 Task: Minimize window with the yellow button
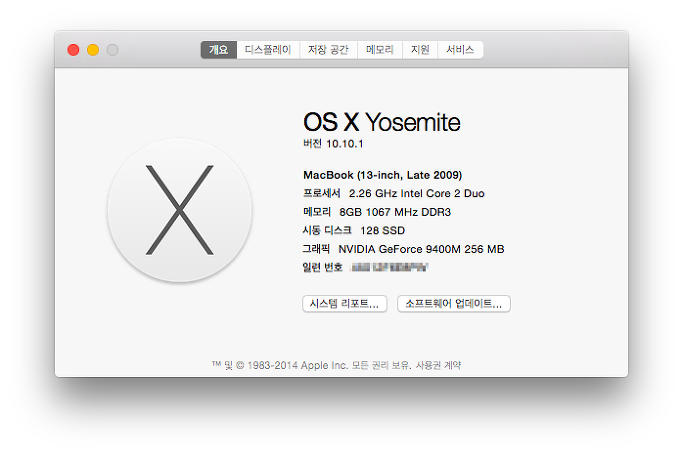(x=93, y=50)
